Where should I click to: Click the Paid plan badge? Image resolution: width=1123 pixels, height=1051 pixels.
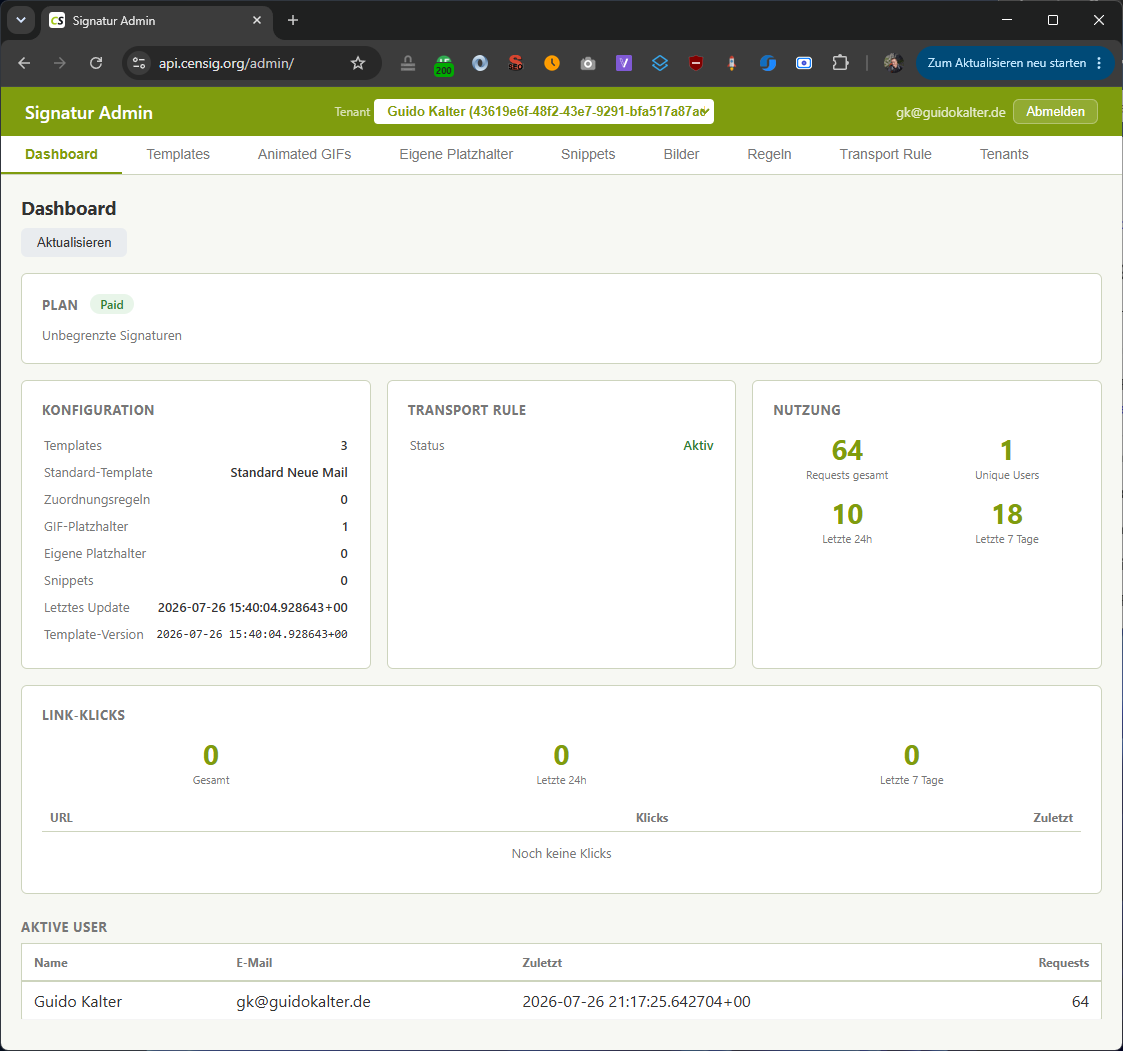(x=112, y=304)
